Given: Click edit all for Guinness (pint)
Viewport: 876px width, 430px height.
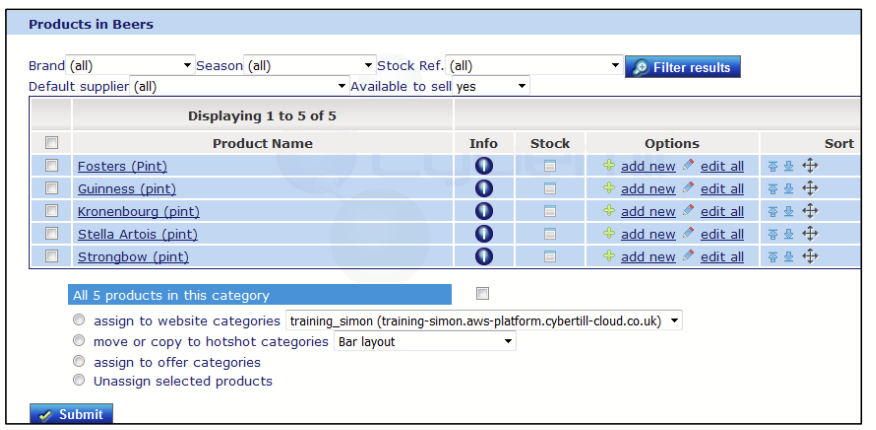Looking at the screenshot, I should [722, 189].
